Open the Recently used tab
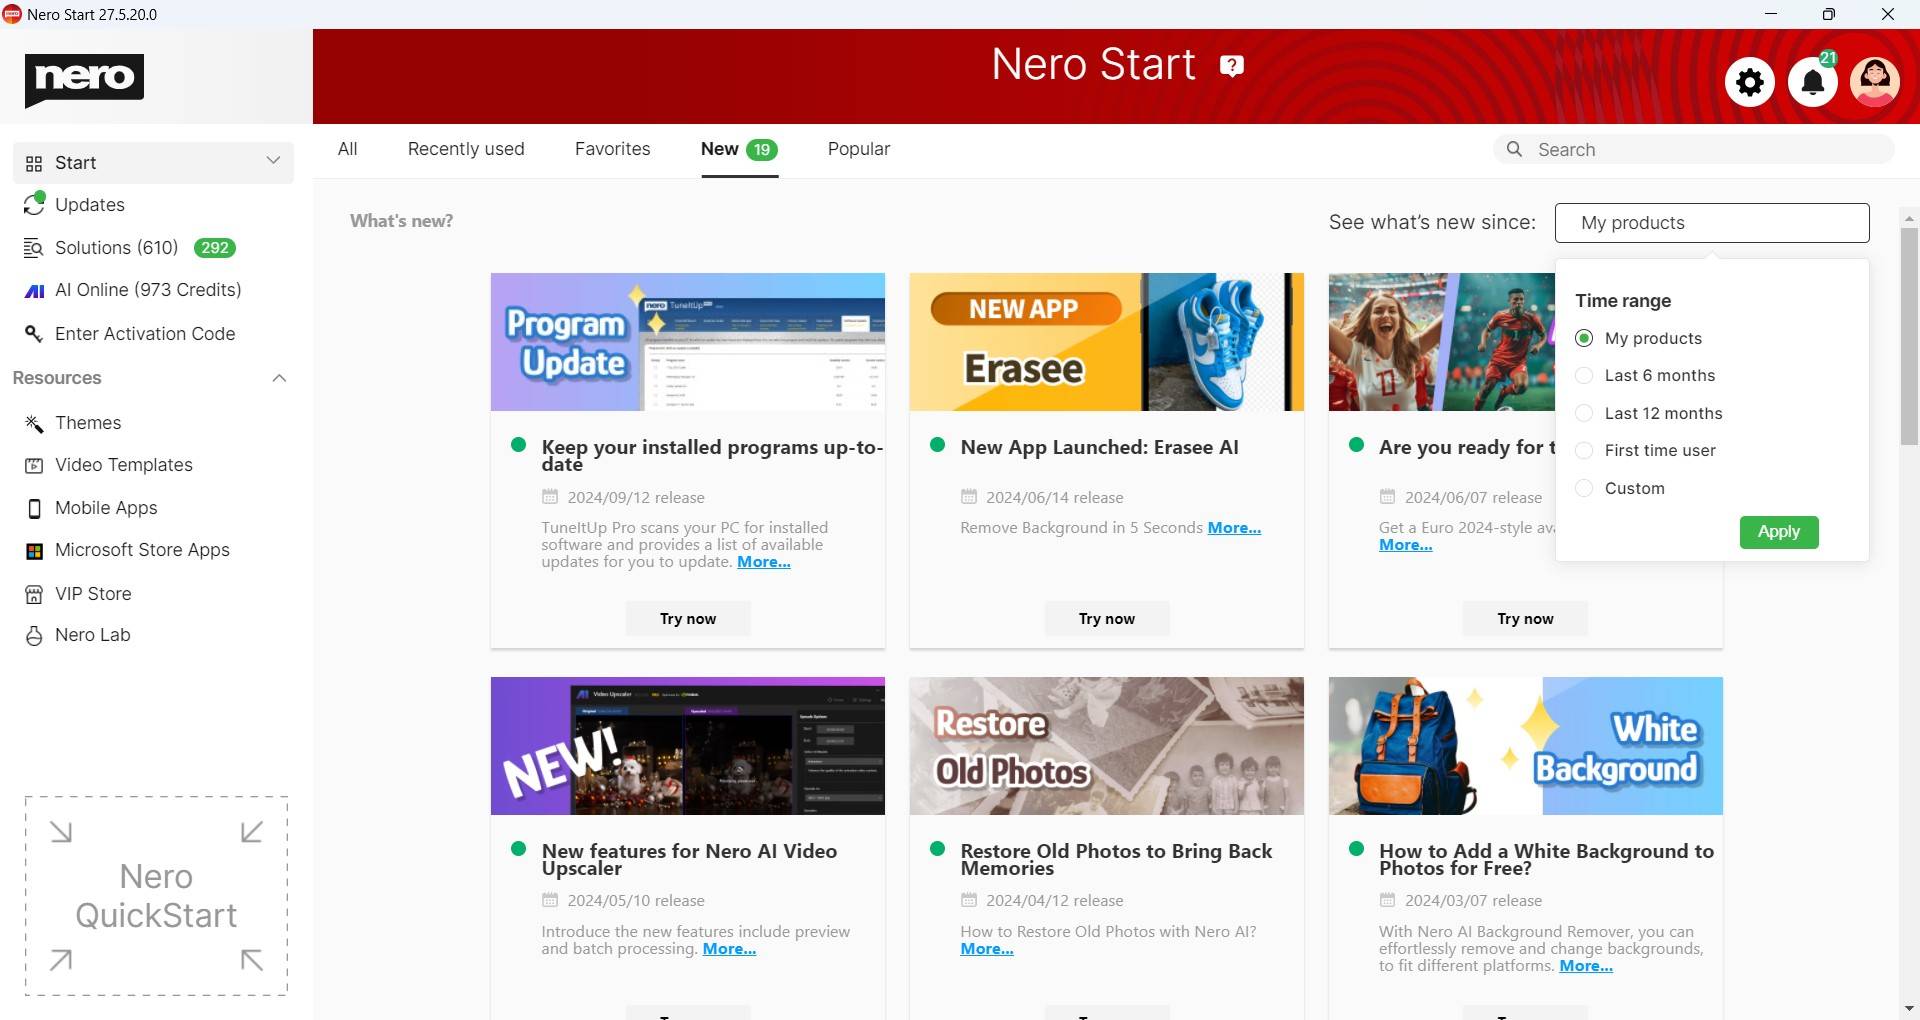1920x1020 pixels. coord(465,149)
